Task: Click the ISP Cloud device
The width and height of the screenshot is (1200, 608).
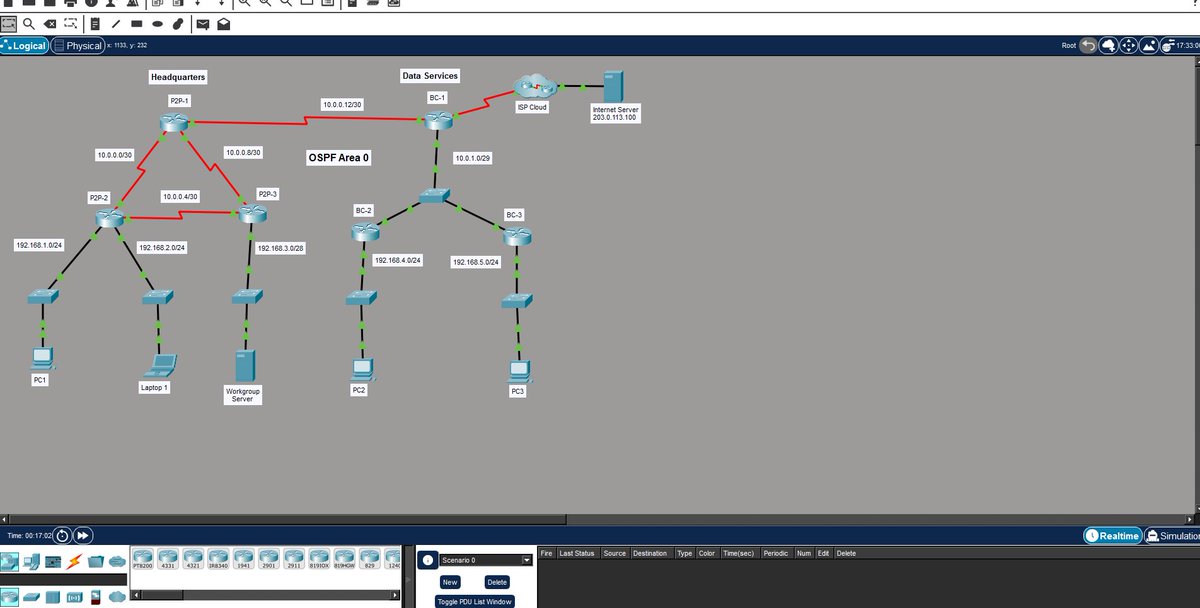Action: 537,86
